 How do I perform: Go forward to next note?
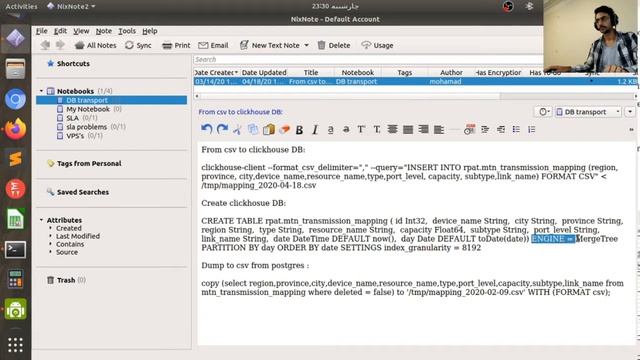pos(60,45)
